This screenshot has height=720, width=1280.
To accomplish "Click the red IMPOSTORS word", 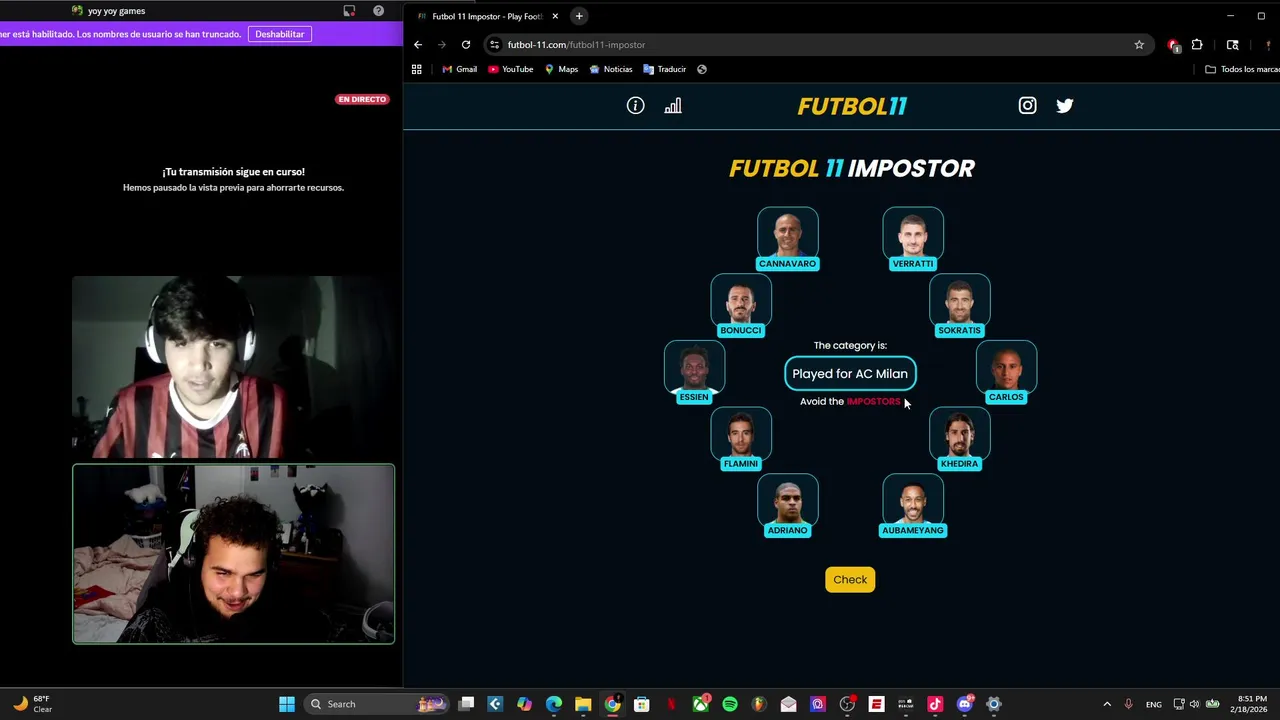I will point(873,401).
